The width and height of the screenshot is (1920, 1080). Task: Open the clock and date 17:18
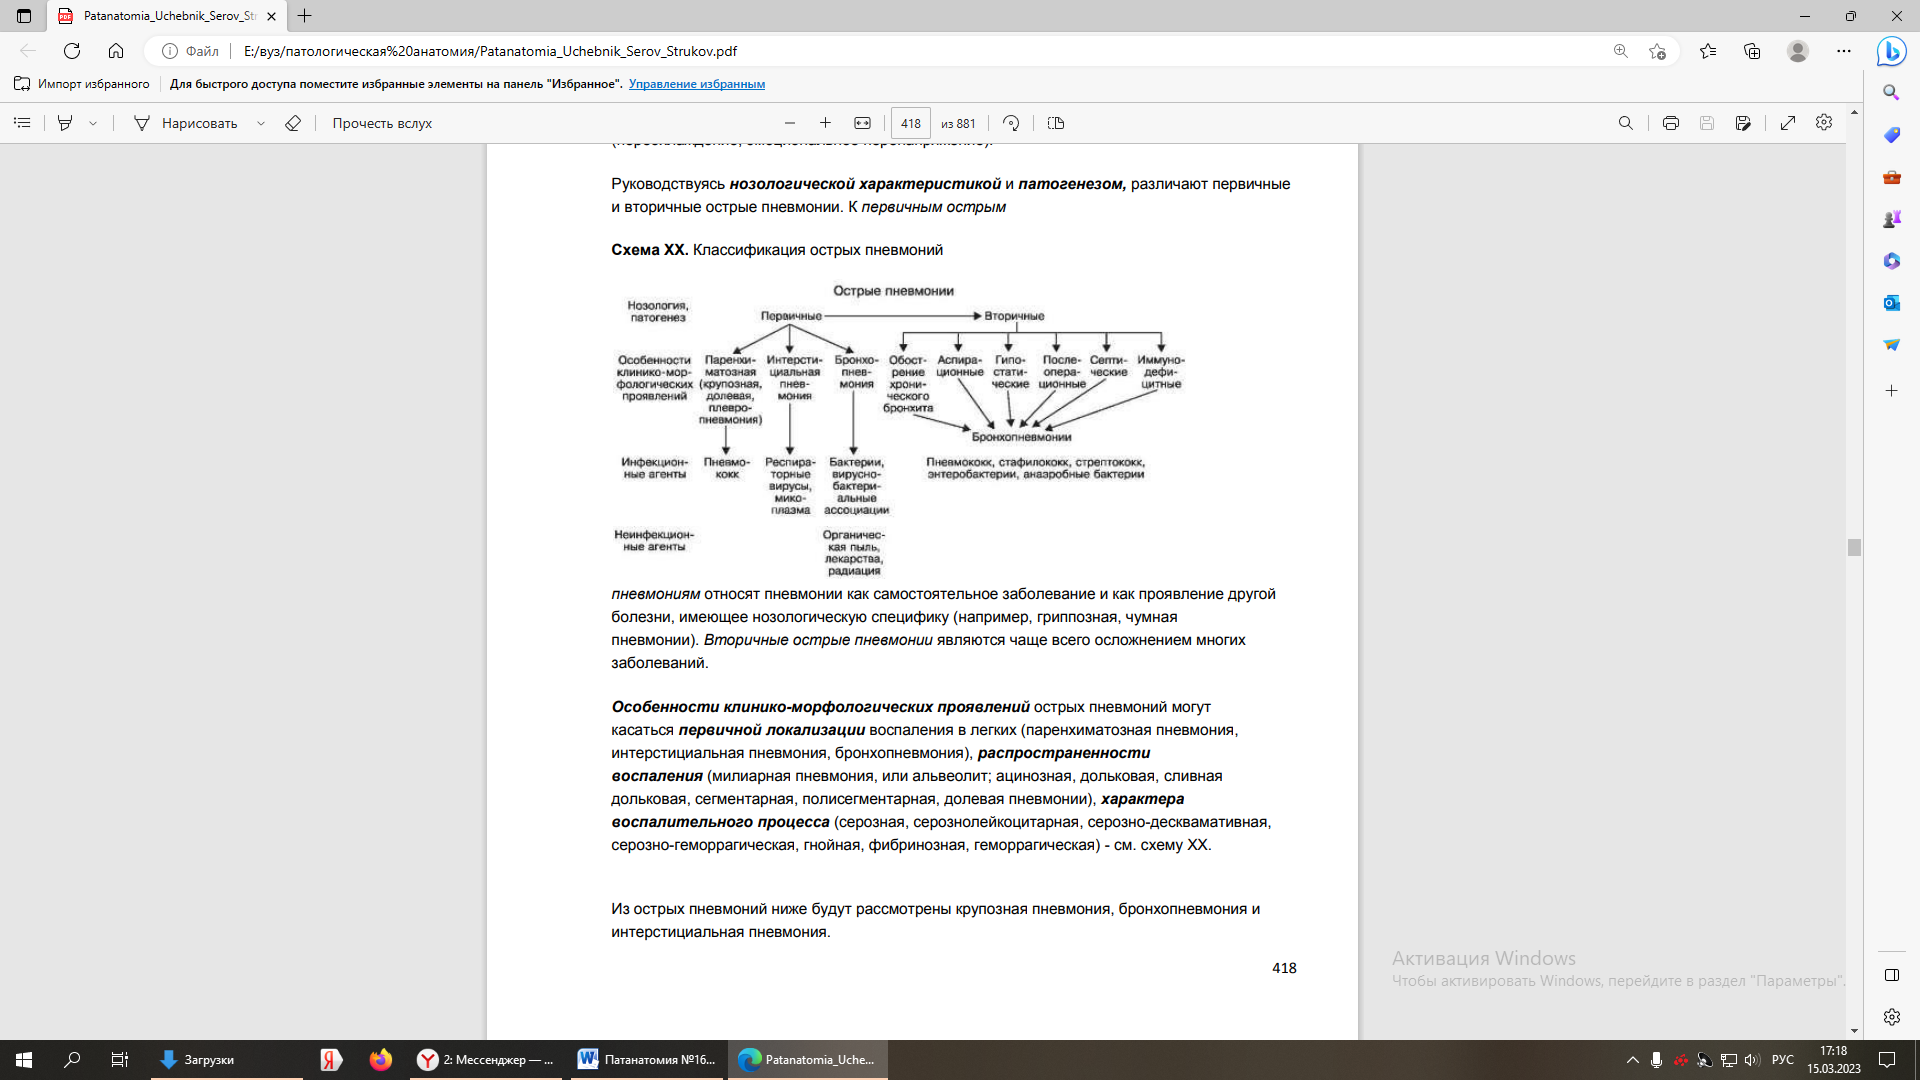point(1834,1060)
